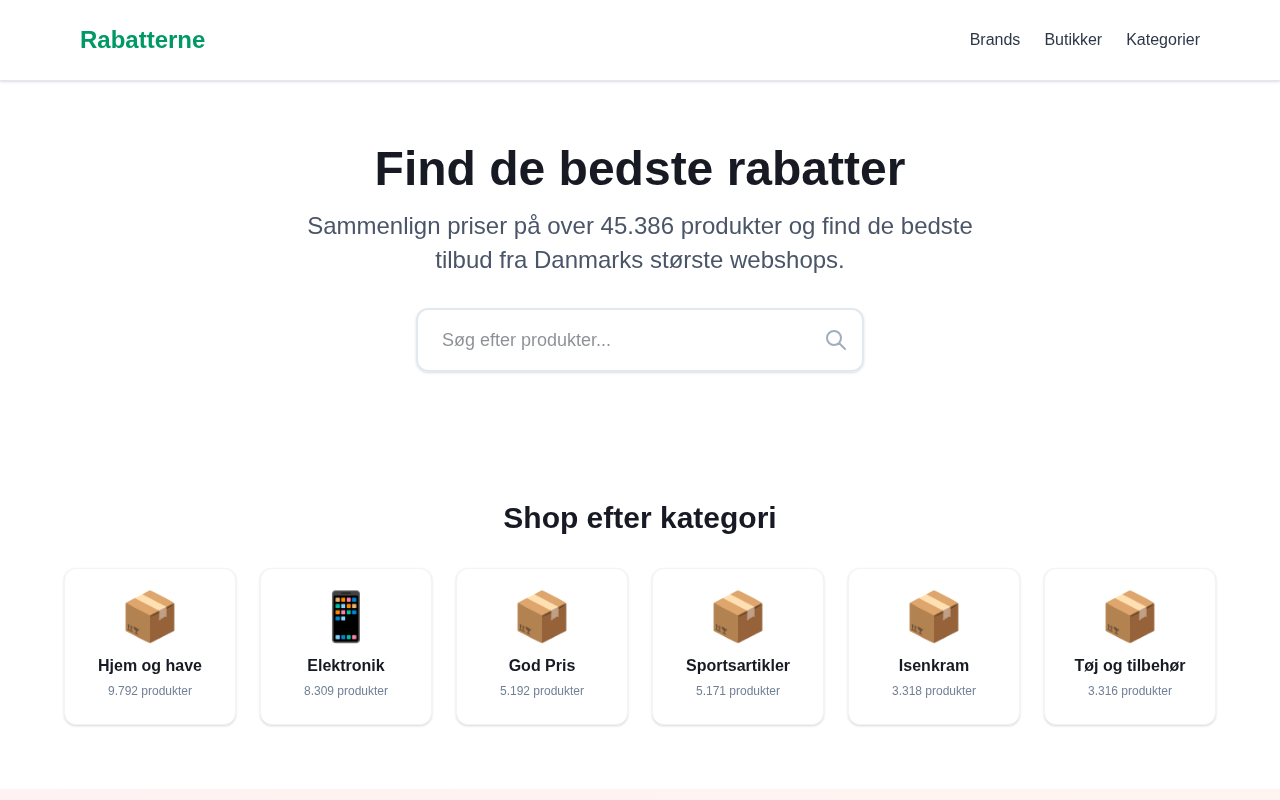The height and width of the screenshot is (800, 1280).
Task: Open the Hjem og have box icon
Action: click(x=150, y=616)
